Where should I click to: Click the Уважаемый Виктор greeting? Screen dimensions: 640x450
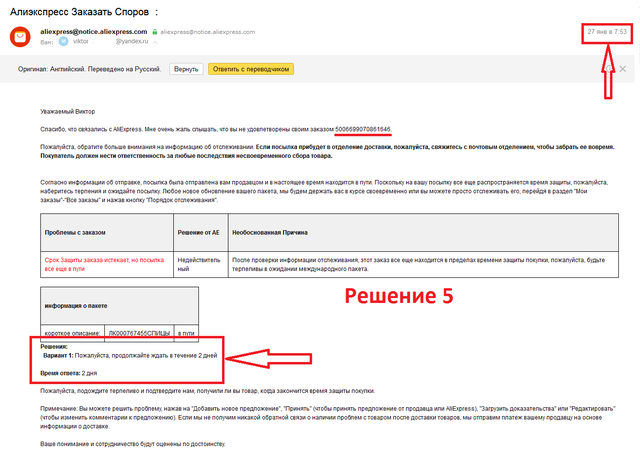(x=67, y=111)
